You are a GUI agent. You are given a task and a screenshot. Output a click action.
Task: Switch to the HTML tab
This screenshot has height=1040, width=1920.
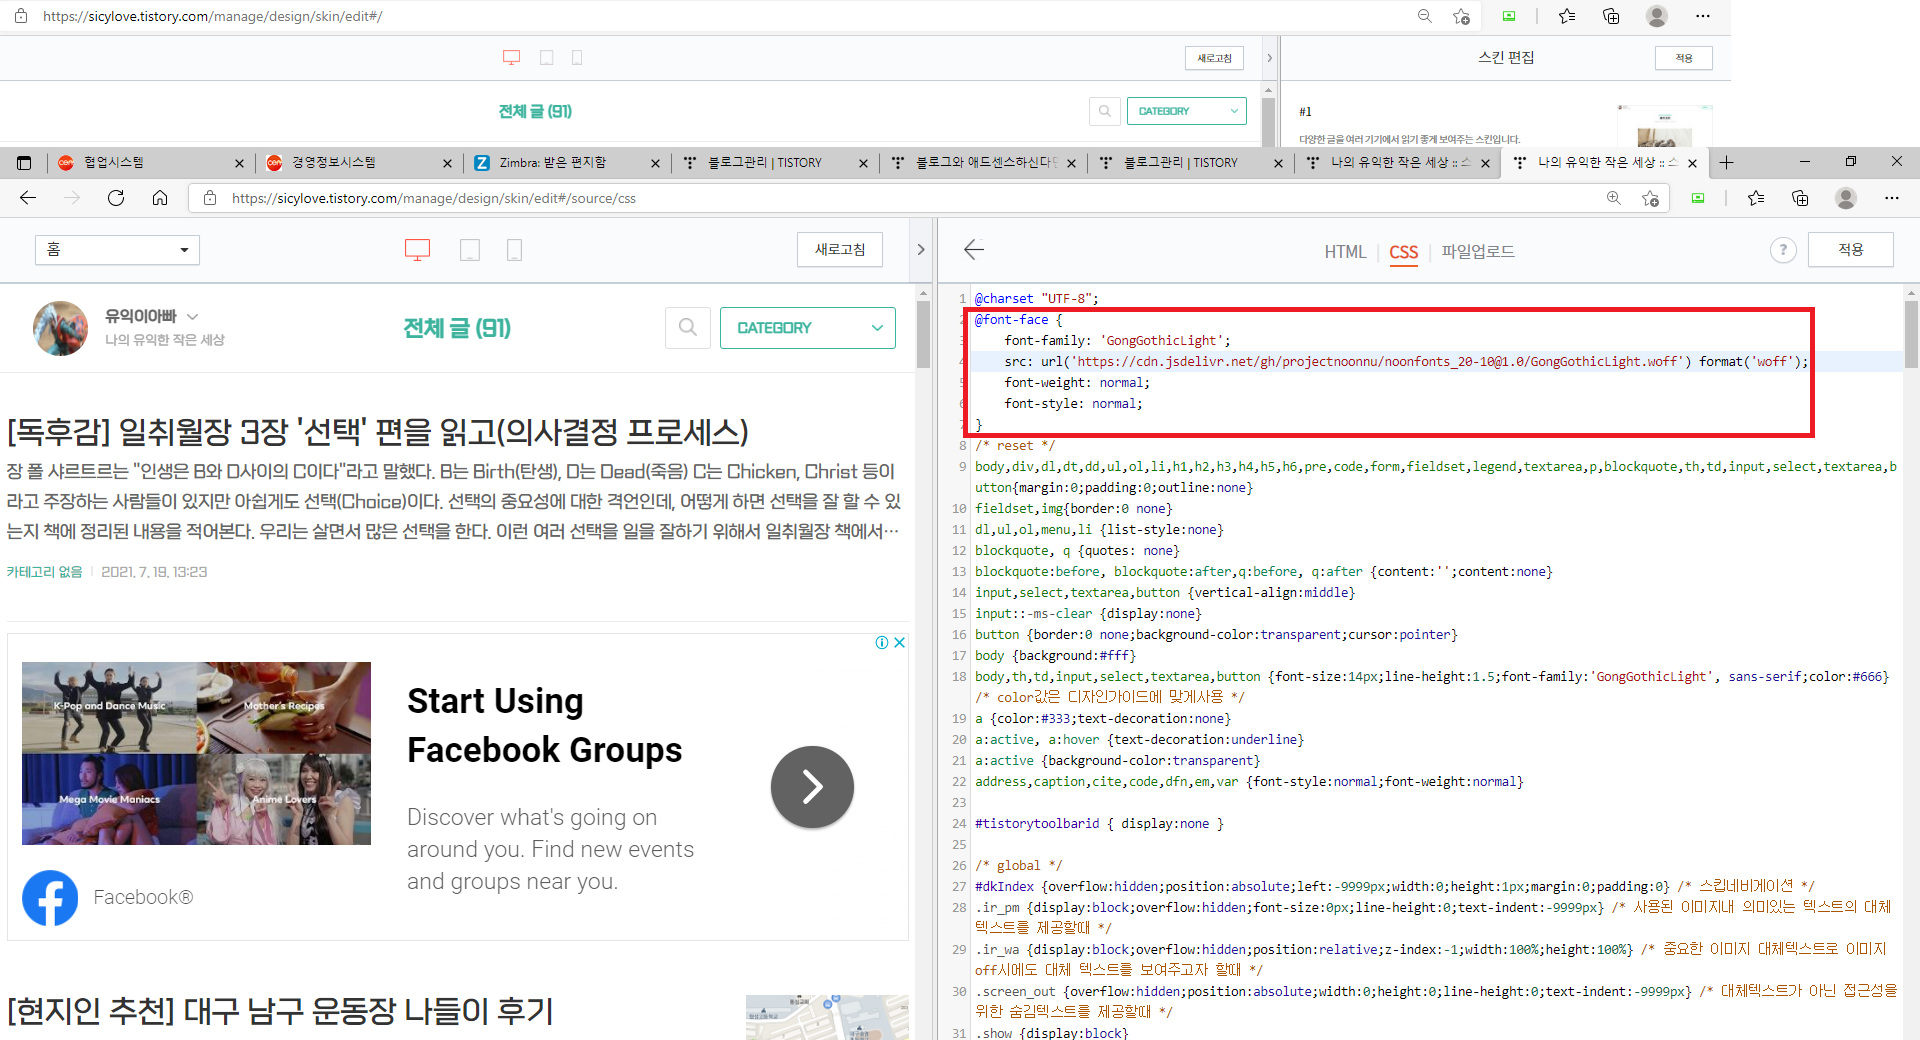point(1345,252)
